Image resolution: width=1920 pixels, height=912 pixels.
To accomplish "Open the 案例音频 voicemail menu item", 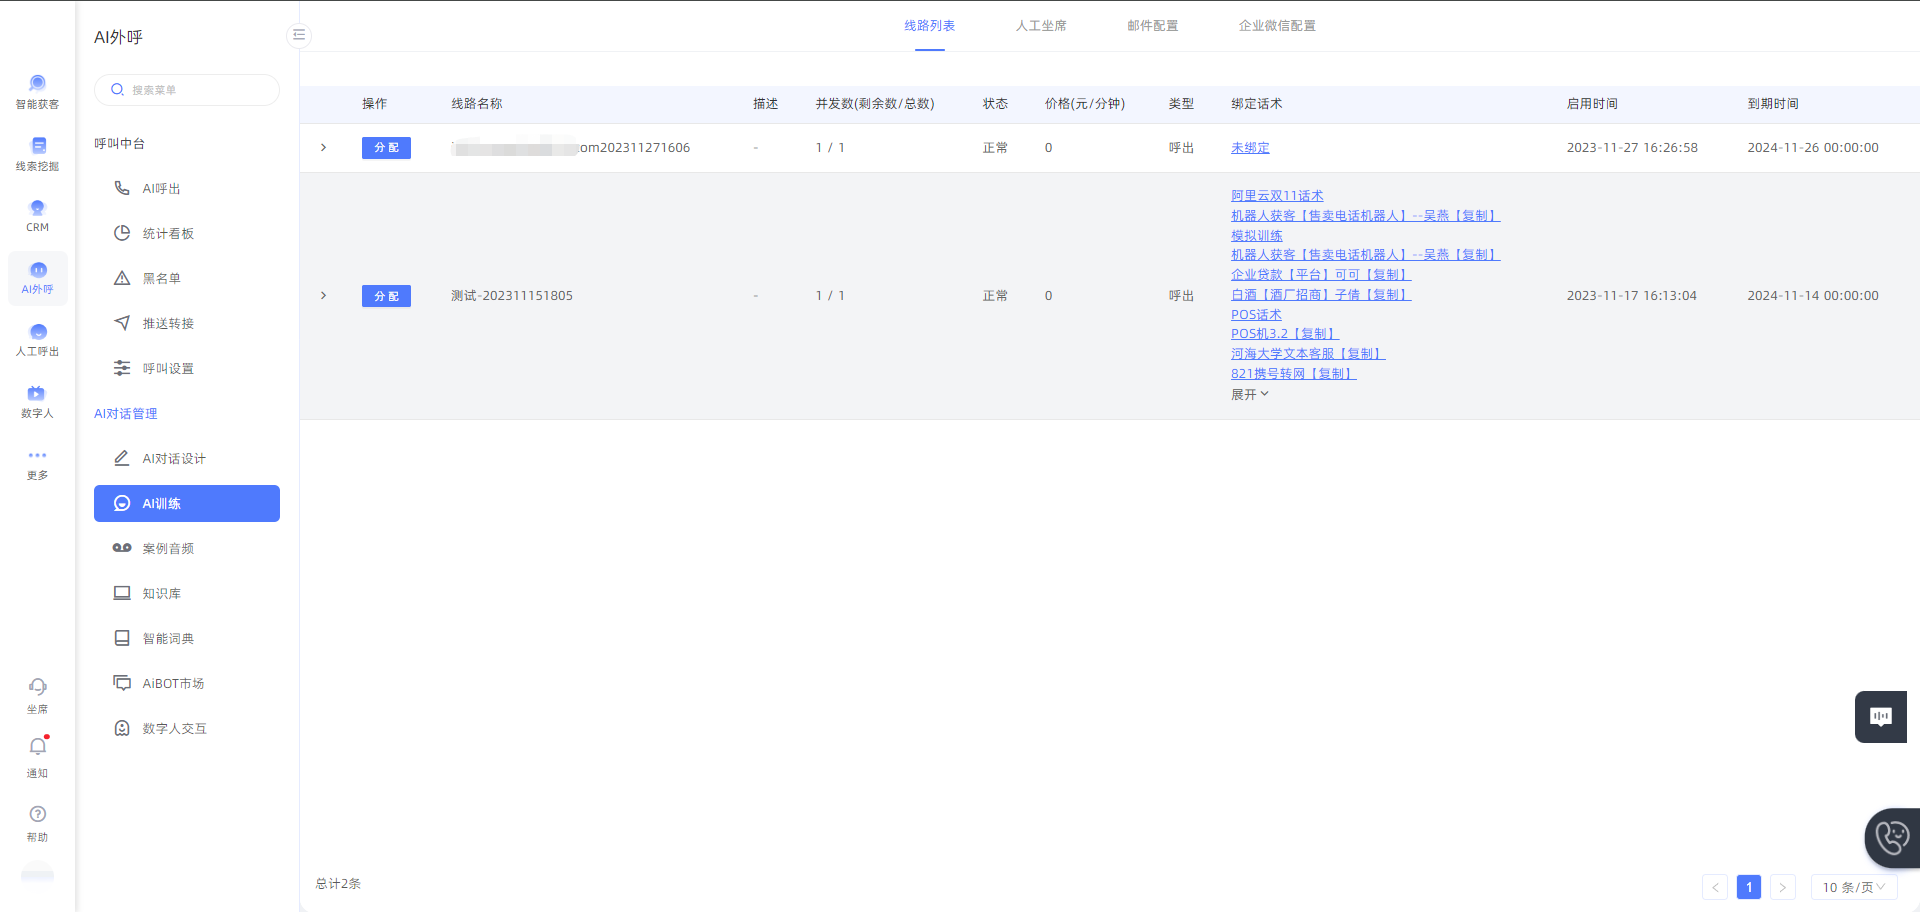I will click(x=187, y=548).
